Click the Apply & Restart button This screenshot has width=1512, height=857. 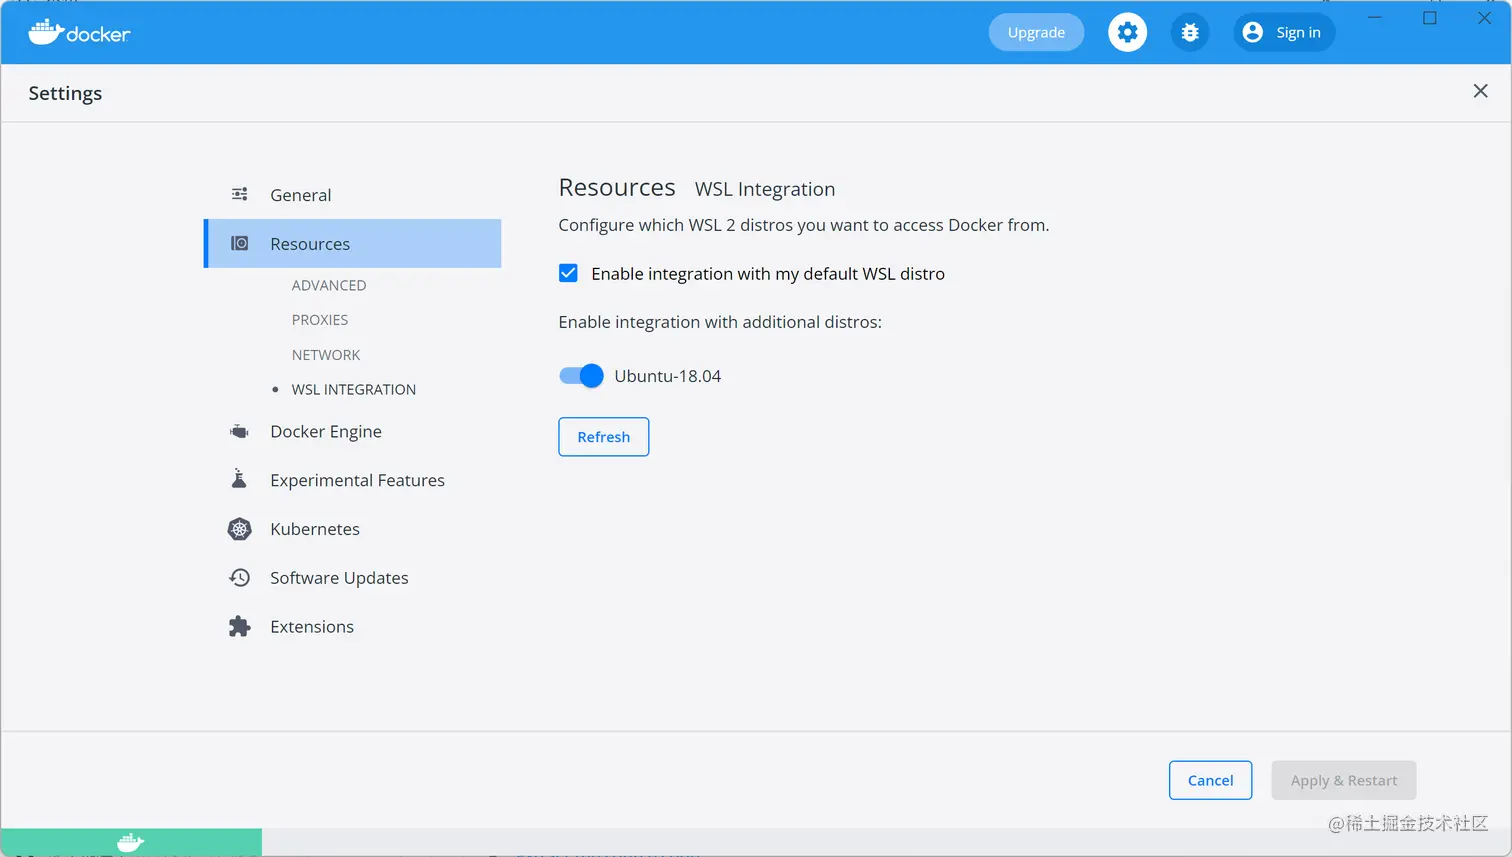click(x=1344, y=780)
